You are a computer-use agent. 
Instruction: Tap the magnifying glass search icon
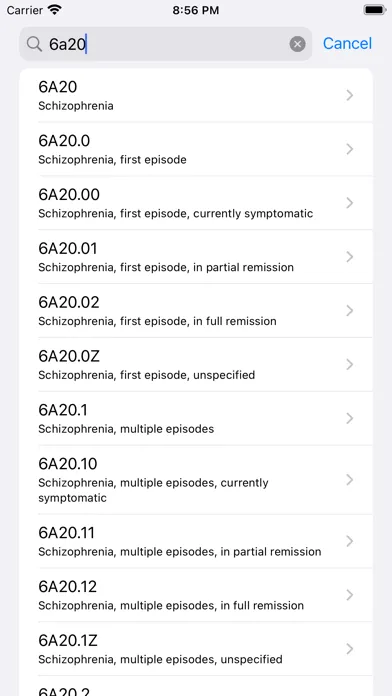point(34,44)
